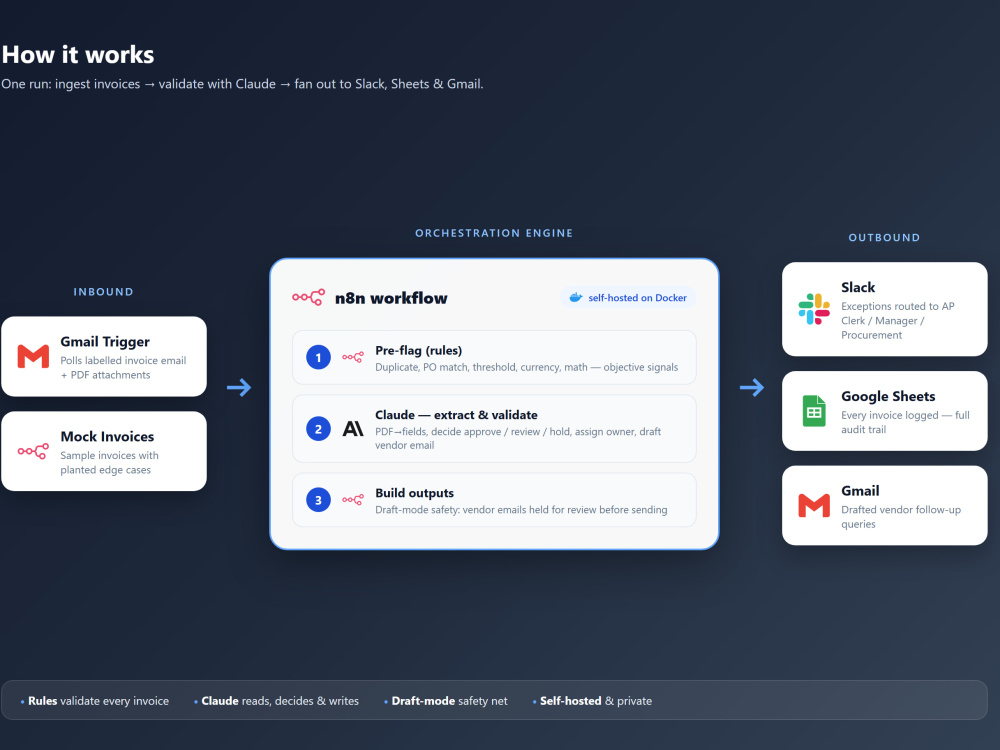Click the step 2 number badge

(x=318, y=429)
